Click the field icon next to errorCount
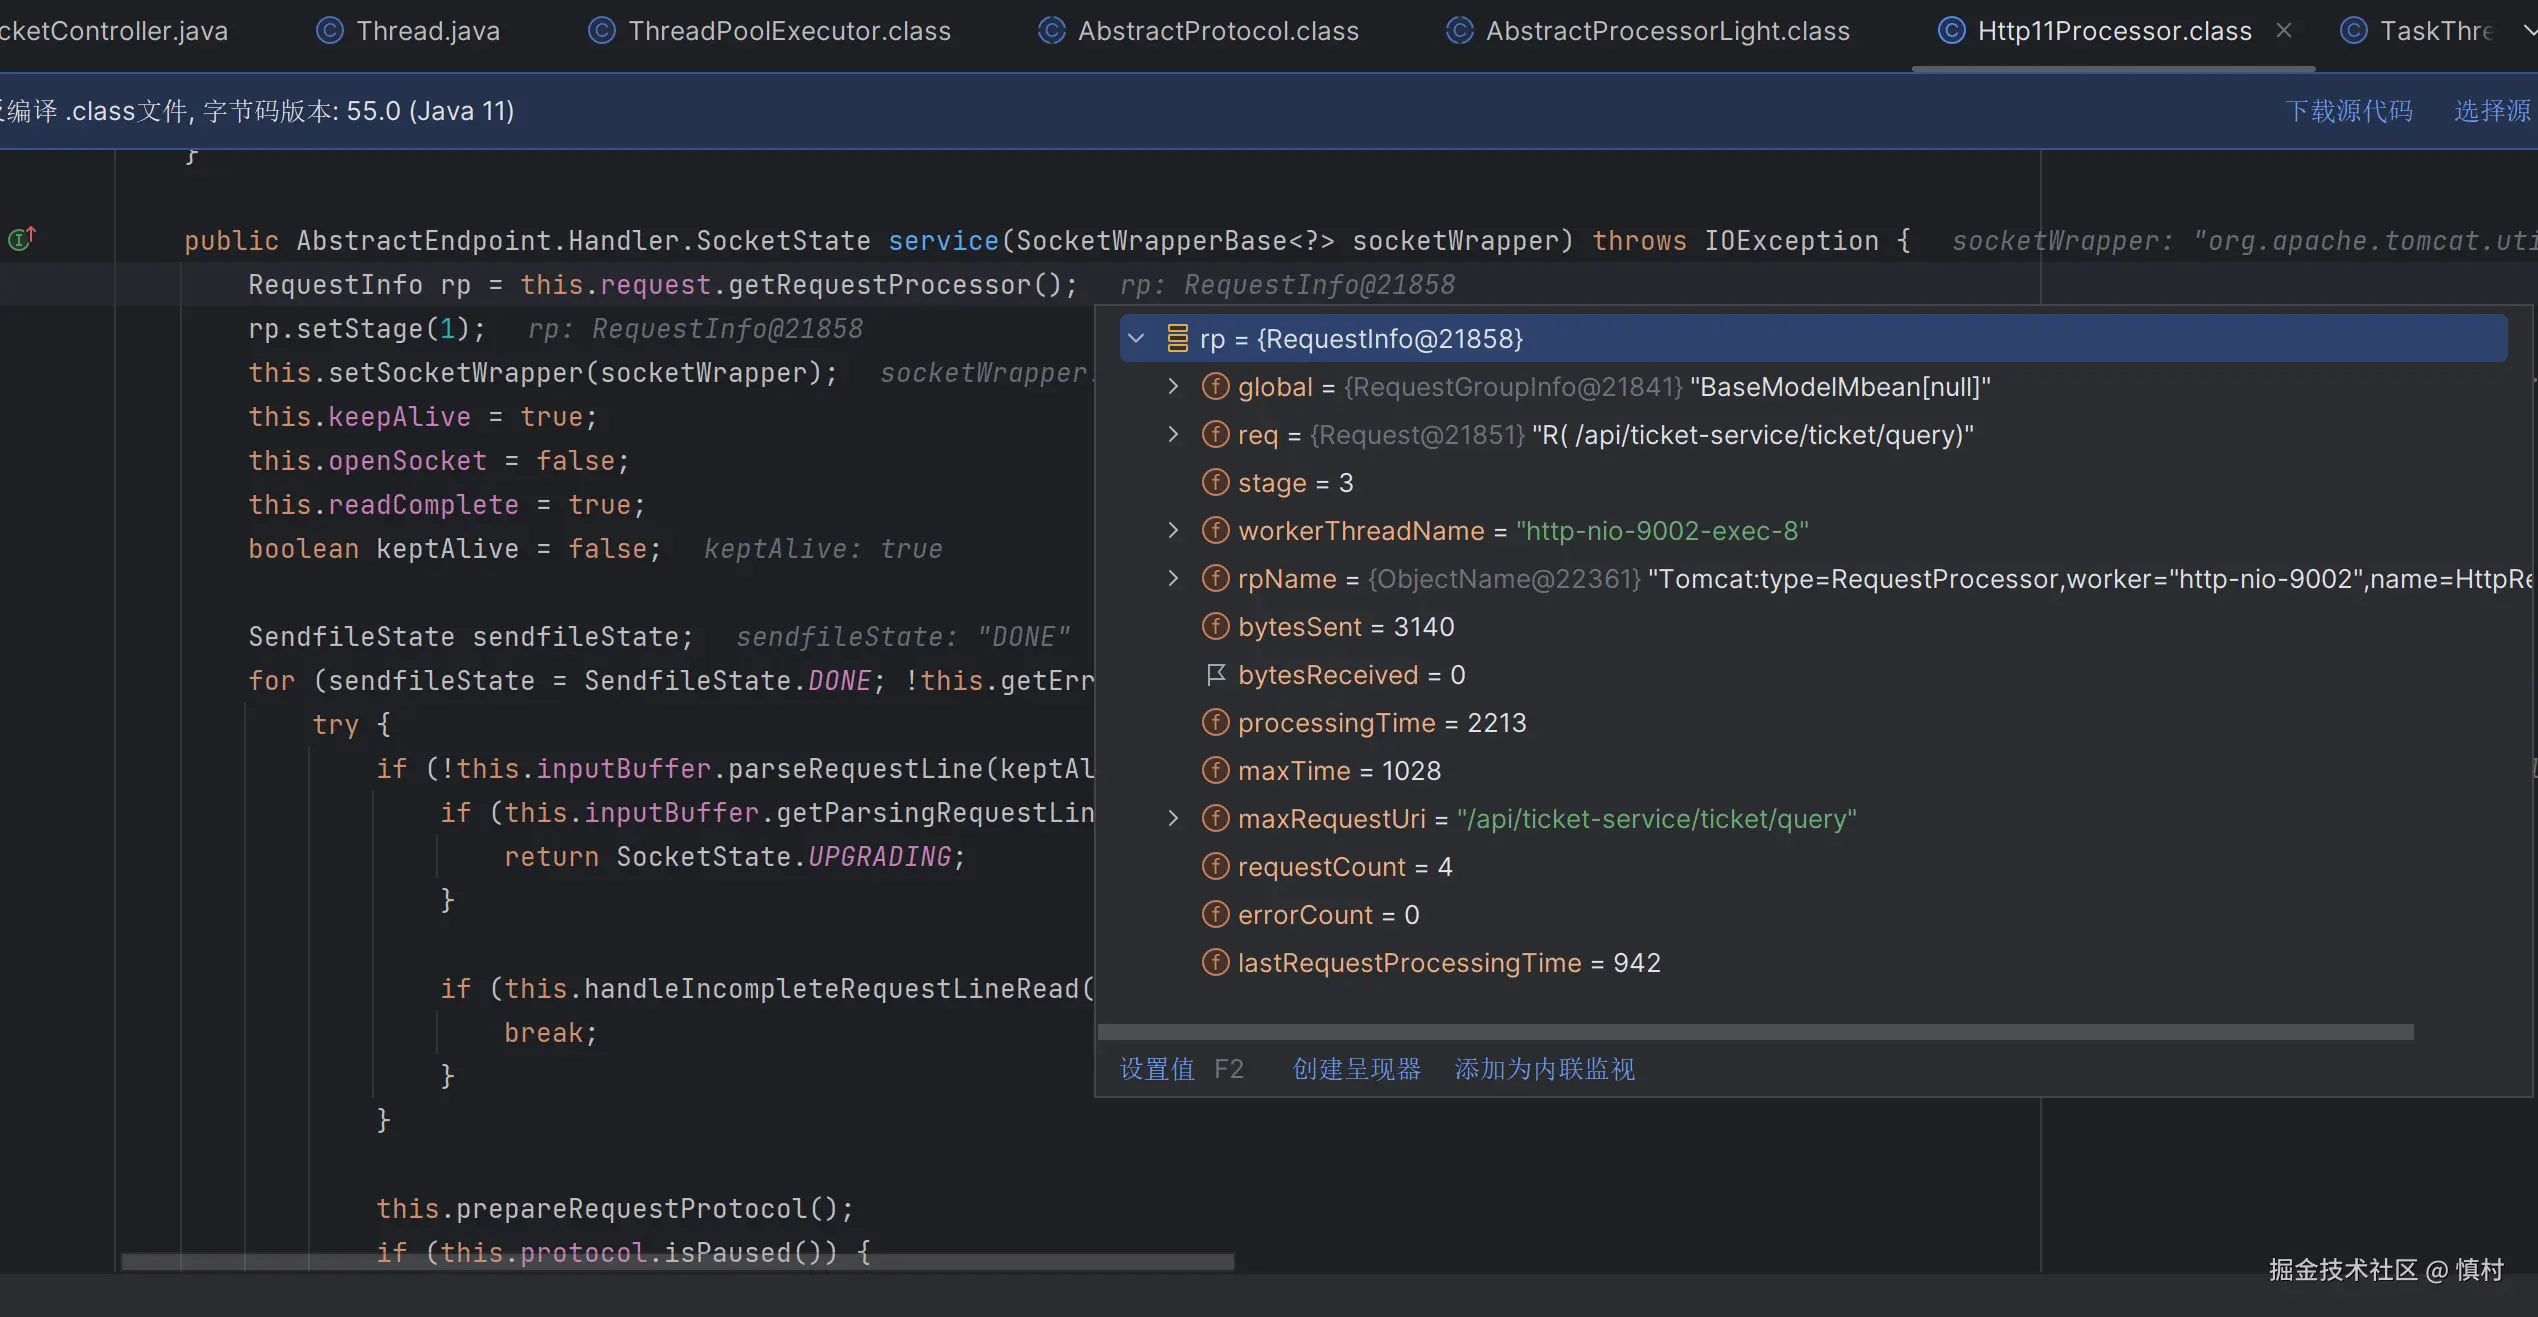This screenshot has width=2538, height=1317. point(1215,915)
